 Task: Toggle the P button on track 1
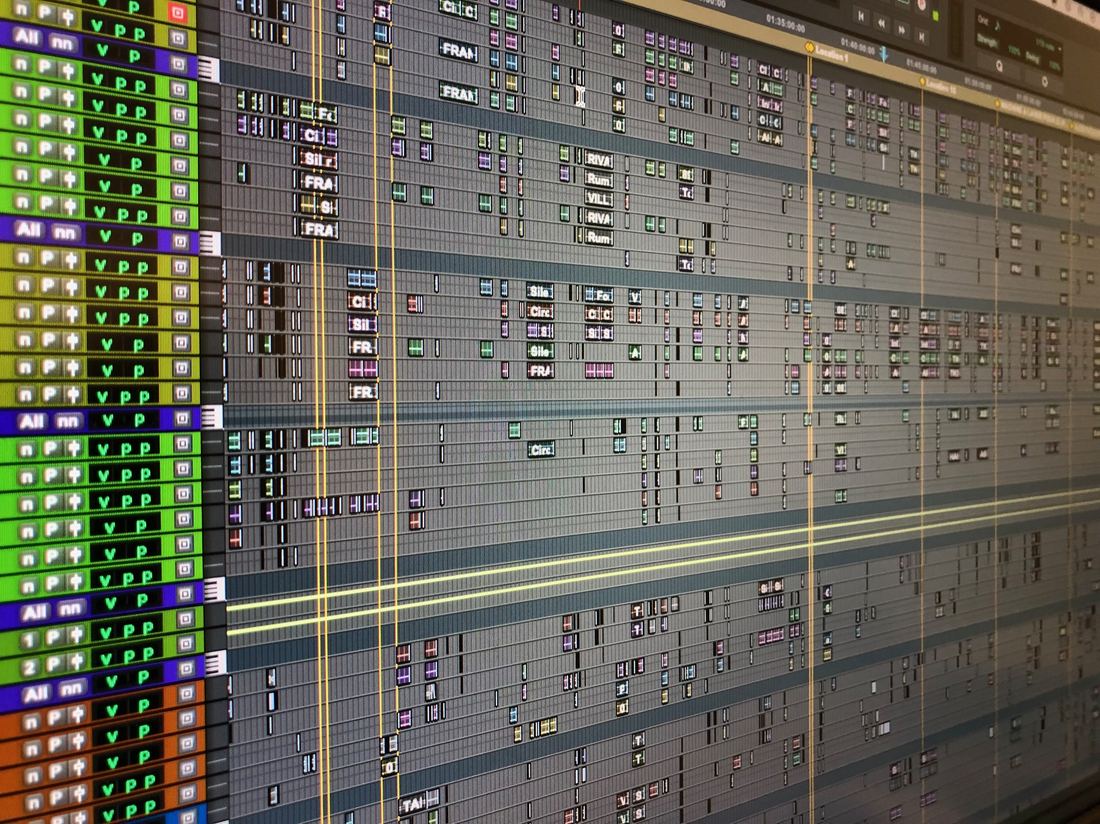[53, 637]
